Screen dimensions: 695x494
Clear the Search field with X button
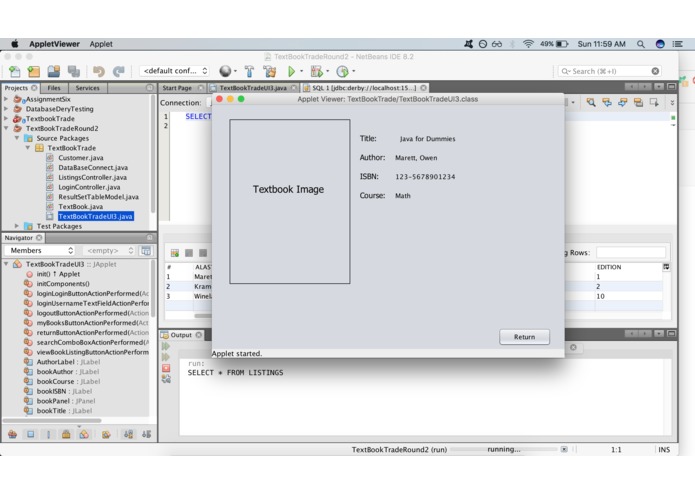click(655, 71)
